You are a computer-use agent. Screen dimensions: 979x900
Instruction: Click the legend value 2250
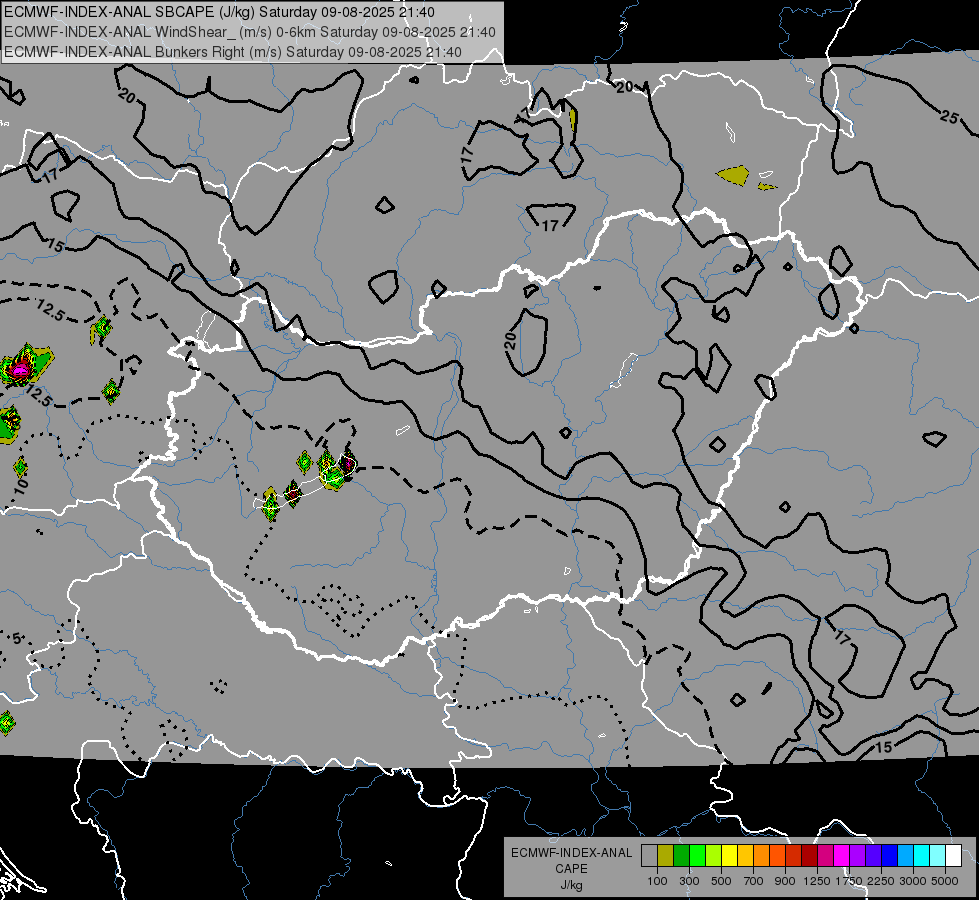tap(881, 881)
